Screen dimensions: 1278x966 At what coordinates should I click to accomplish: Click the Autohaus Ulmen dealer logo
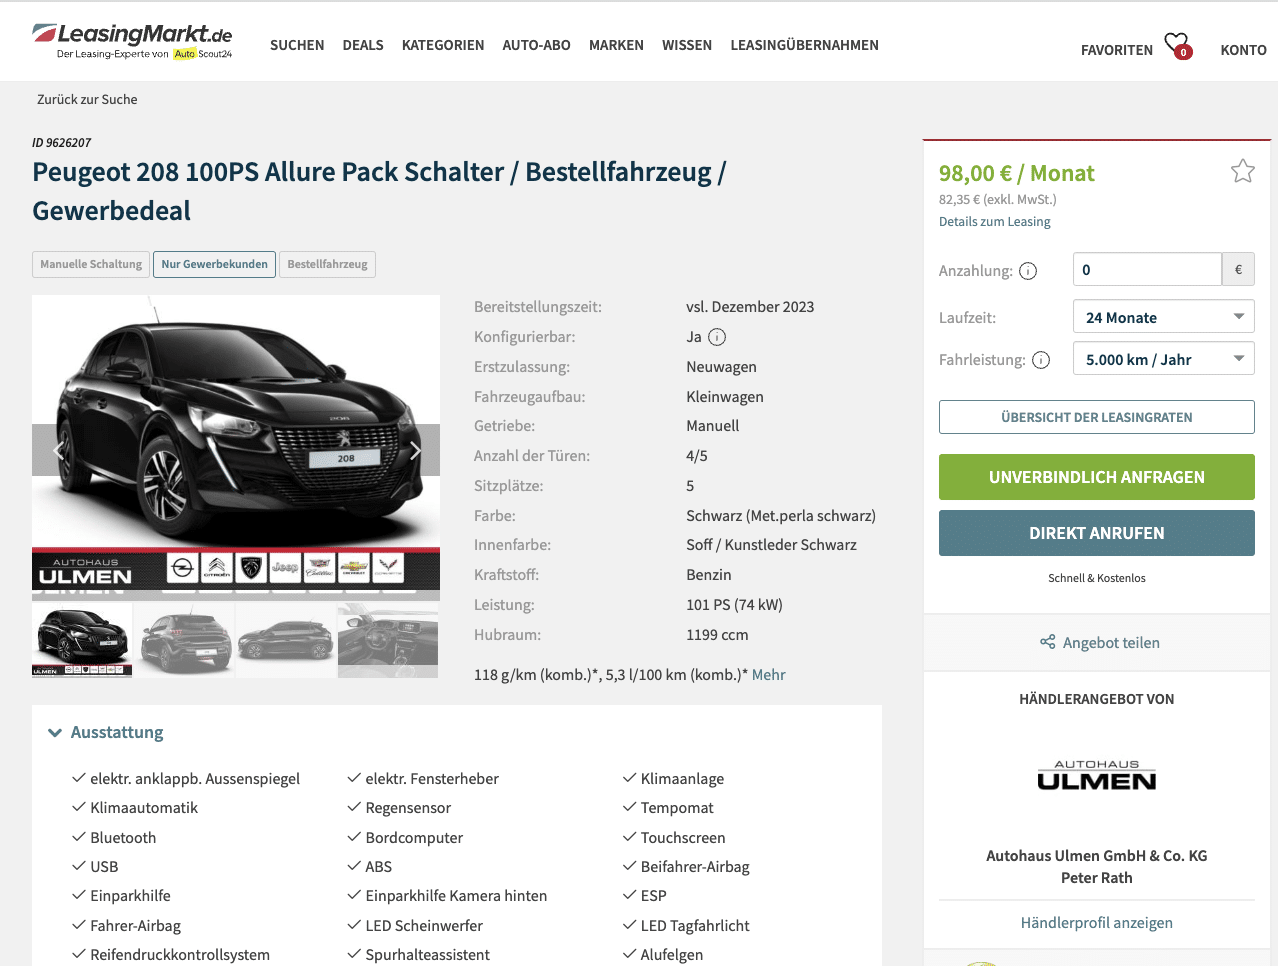[1097, 775]
